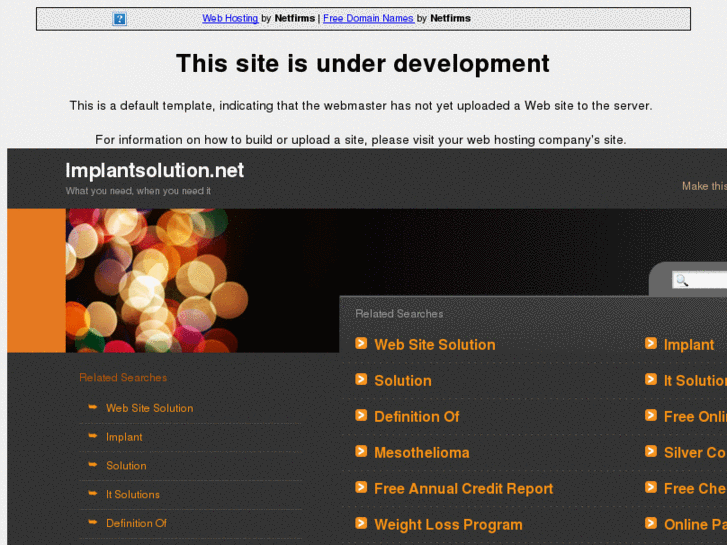Open It Solution link in right column
727x545 pixels.
point(695,381)
